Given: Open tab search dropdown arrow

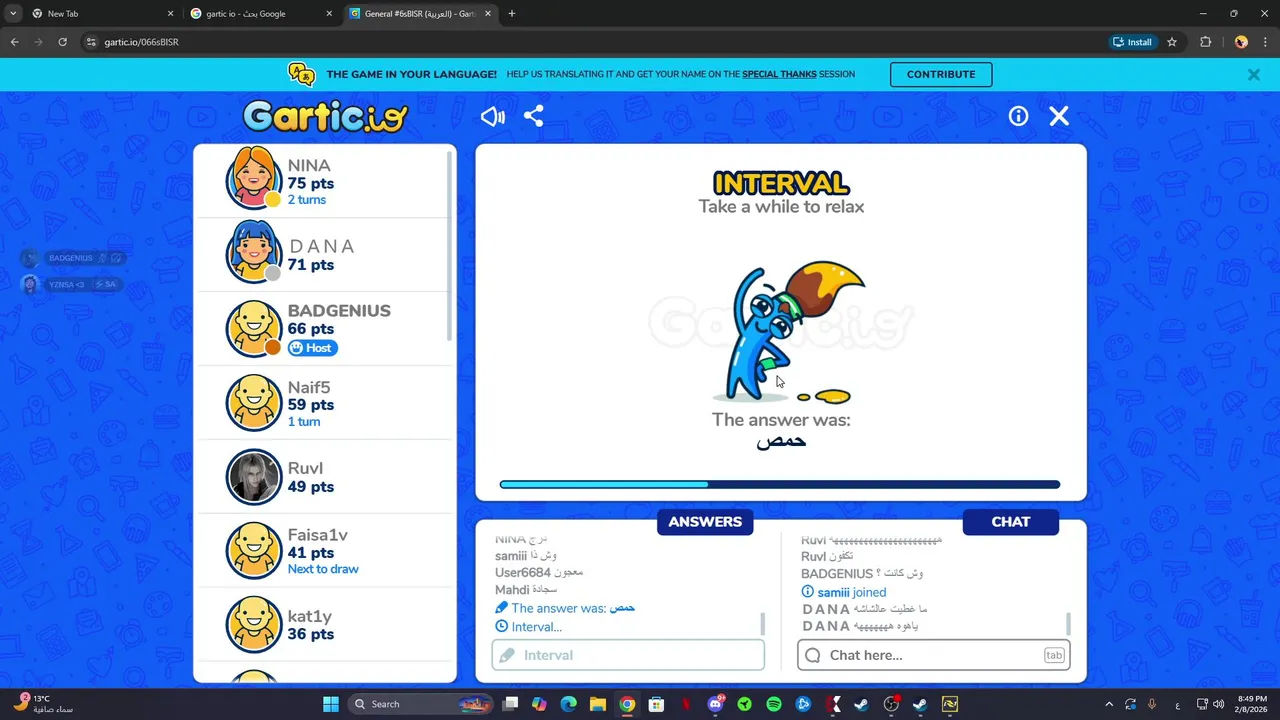Looking at the screenshot, I should click(13, 14).
